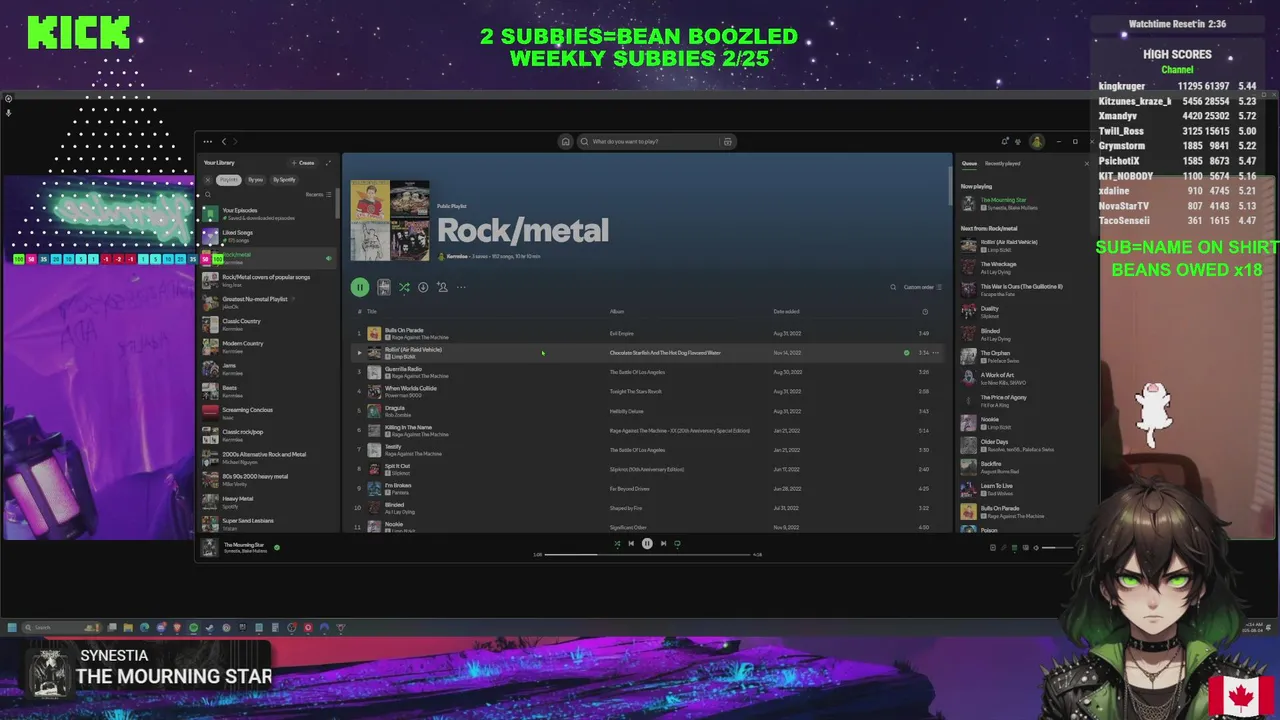Pause playback in the bottom player bar
The width and height of the screenshot is (1280, 720).
[647, 543]
